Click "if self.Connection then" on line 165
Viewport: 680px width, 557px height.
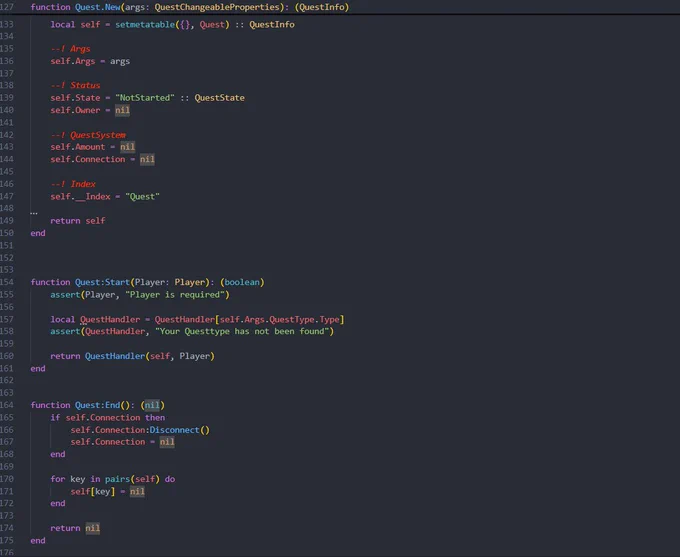click(108, 417)
